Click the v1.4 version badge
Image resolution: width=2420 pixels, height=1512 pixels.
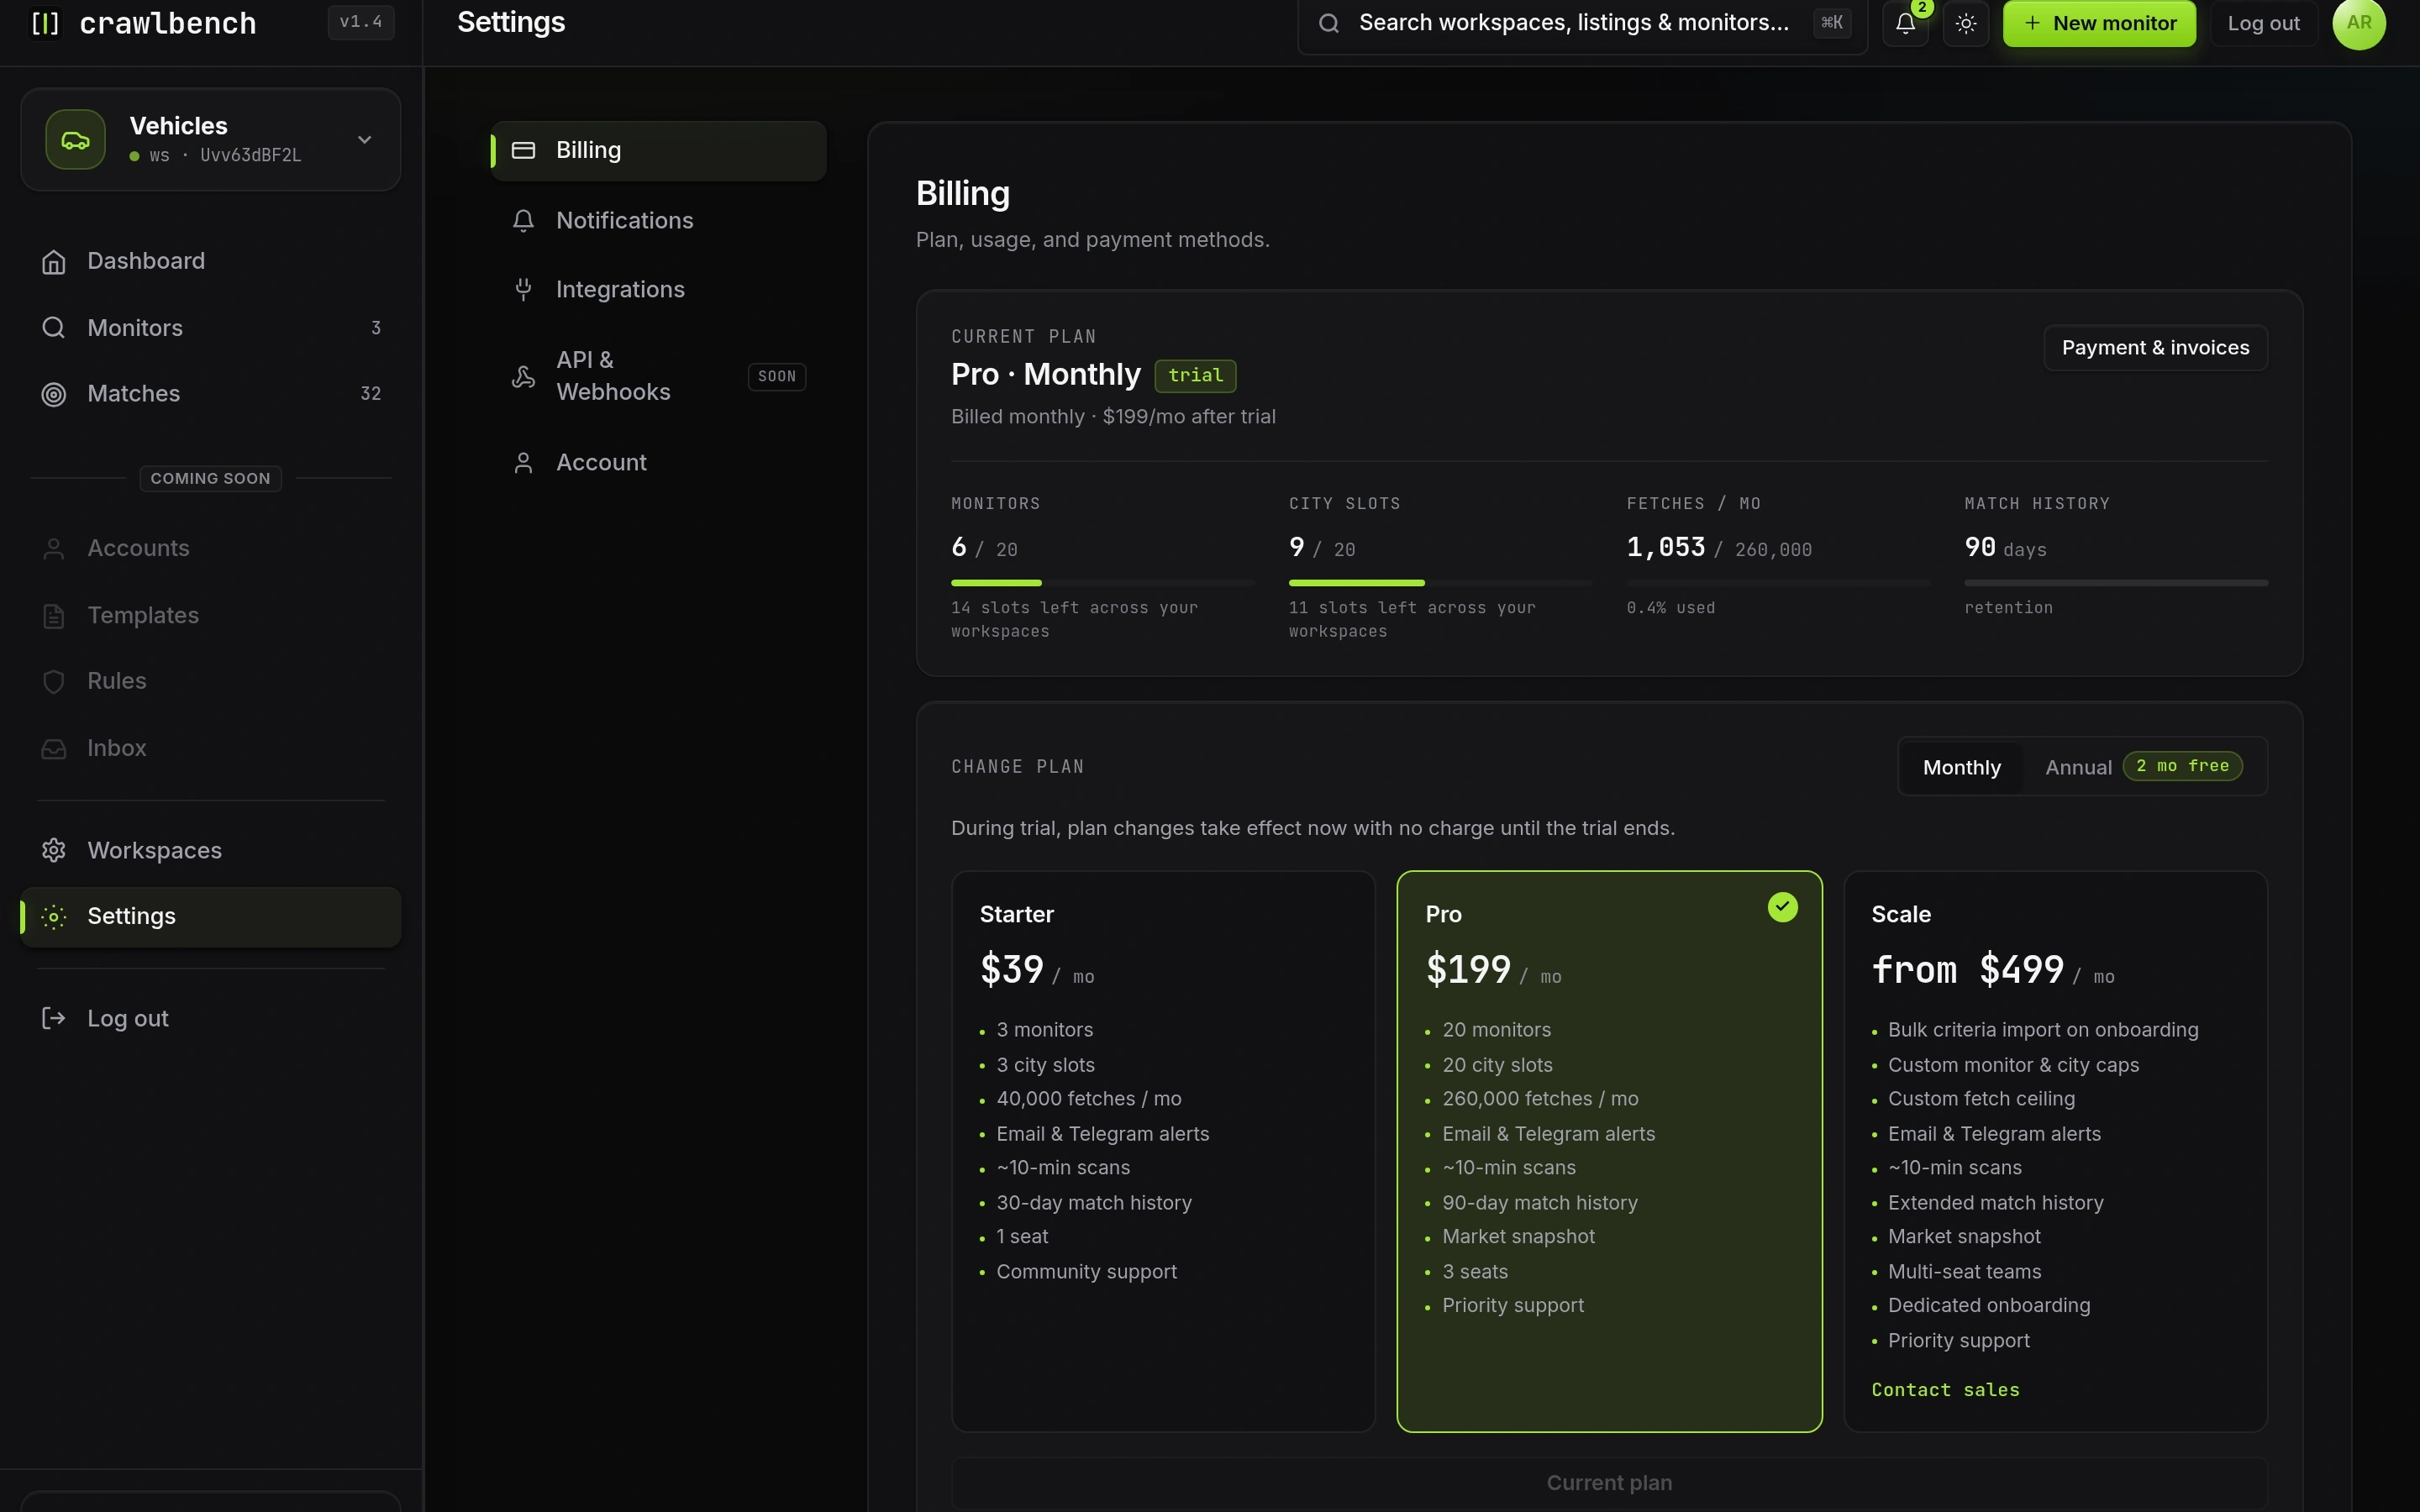tap(361, 22)
